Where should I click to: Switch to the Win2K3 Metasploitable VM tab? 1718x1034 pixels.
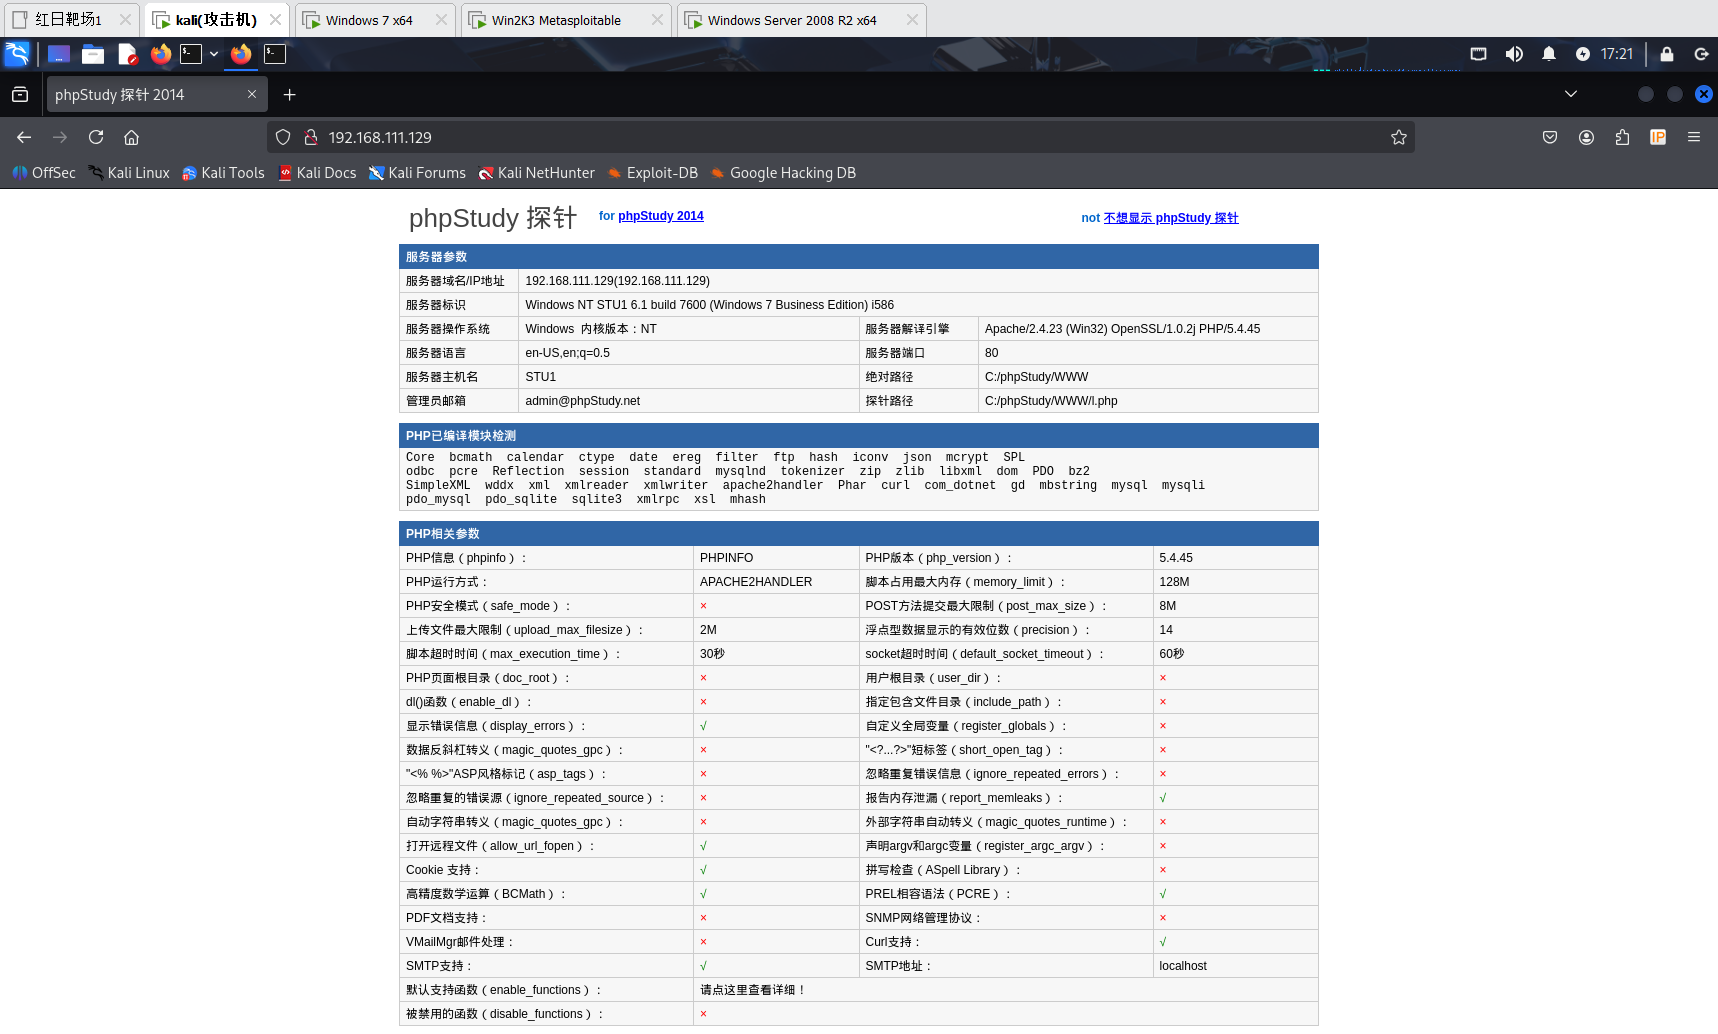tap(566, 20)
